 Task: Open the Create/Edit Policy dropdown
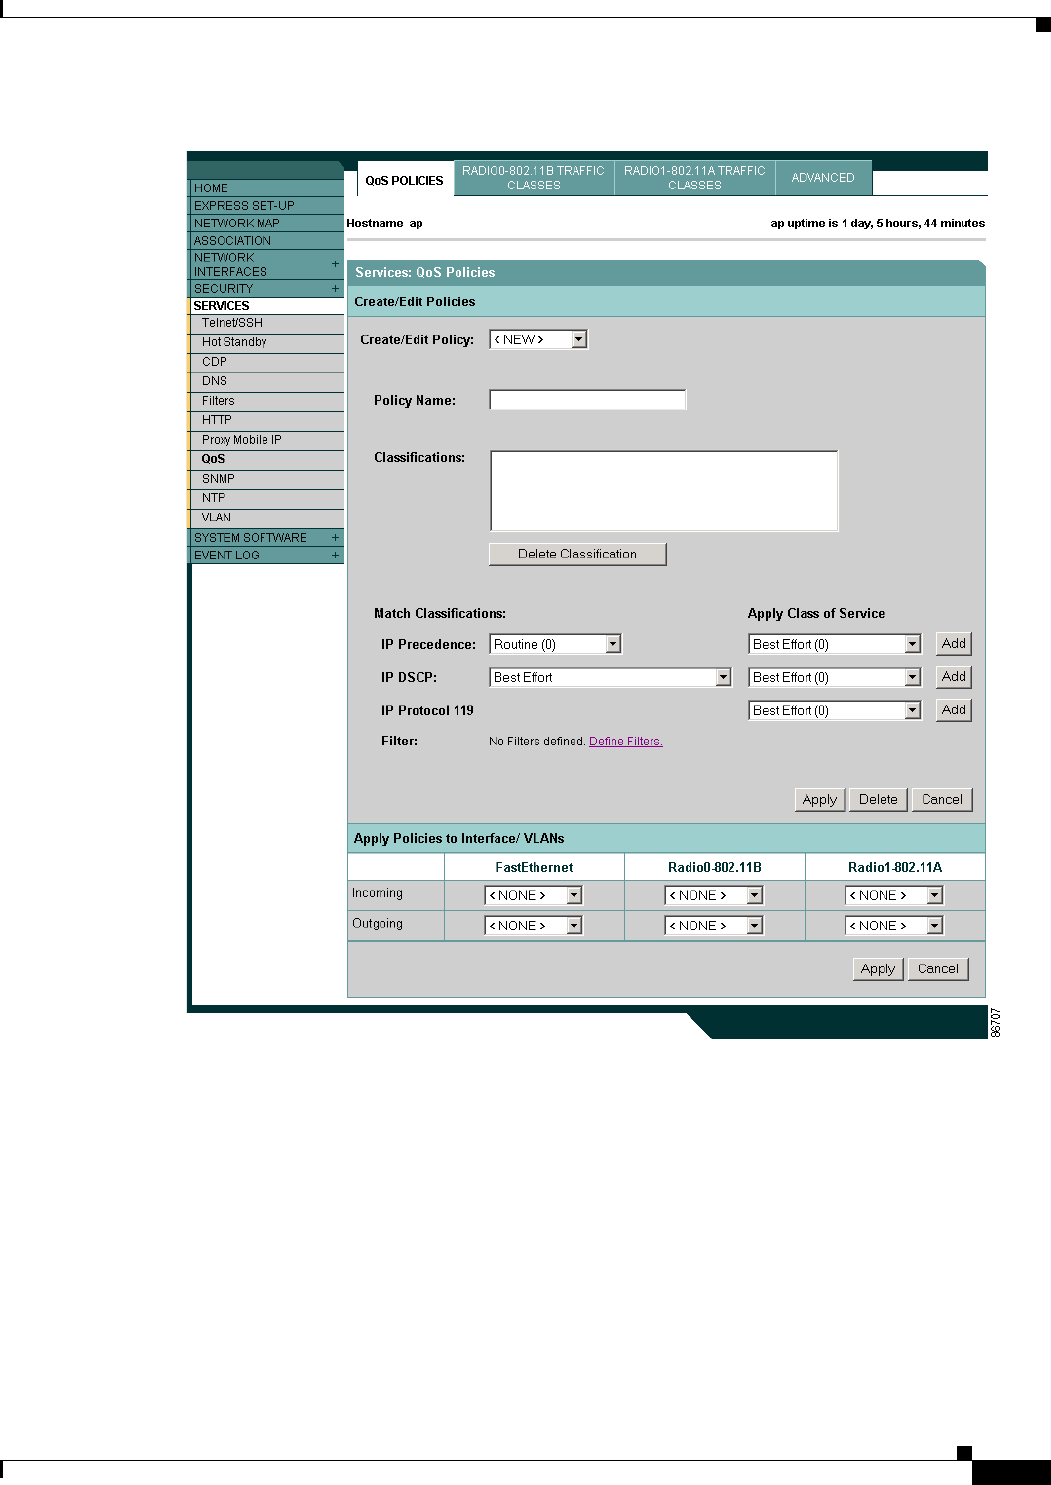coord(538,340)
